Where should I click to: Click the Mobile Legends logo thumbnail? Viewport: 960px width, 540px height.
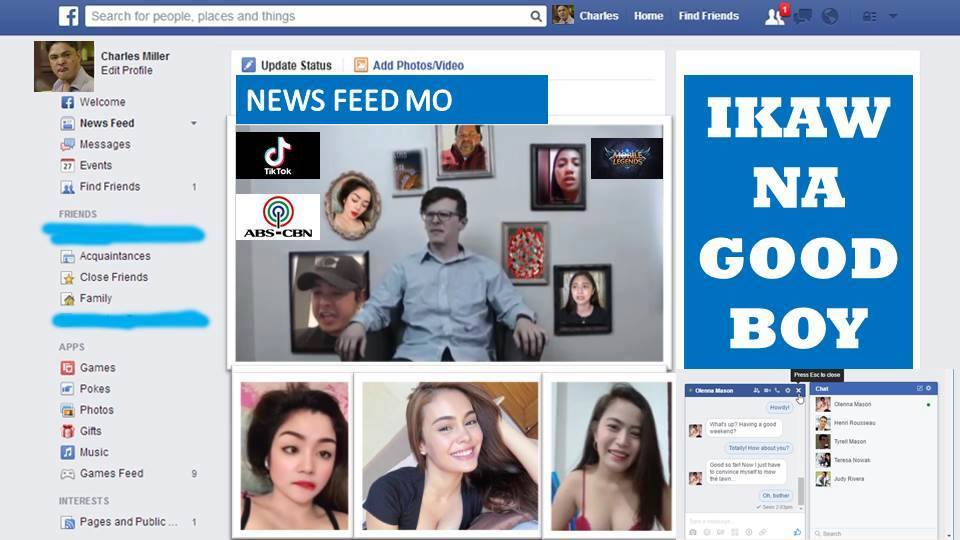(x=627, y=159)
